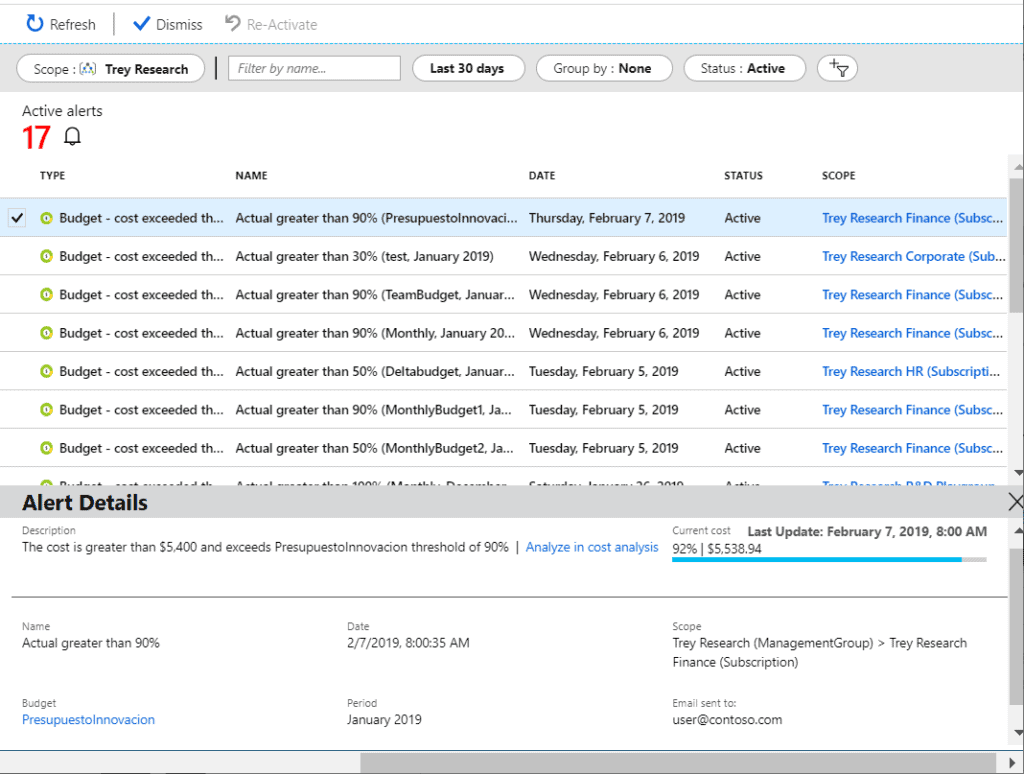This screenshot has height=774, width=1024.
Task: Sort alerts by the DATE column header
Action: 542,176
